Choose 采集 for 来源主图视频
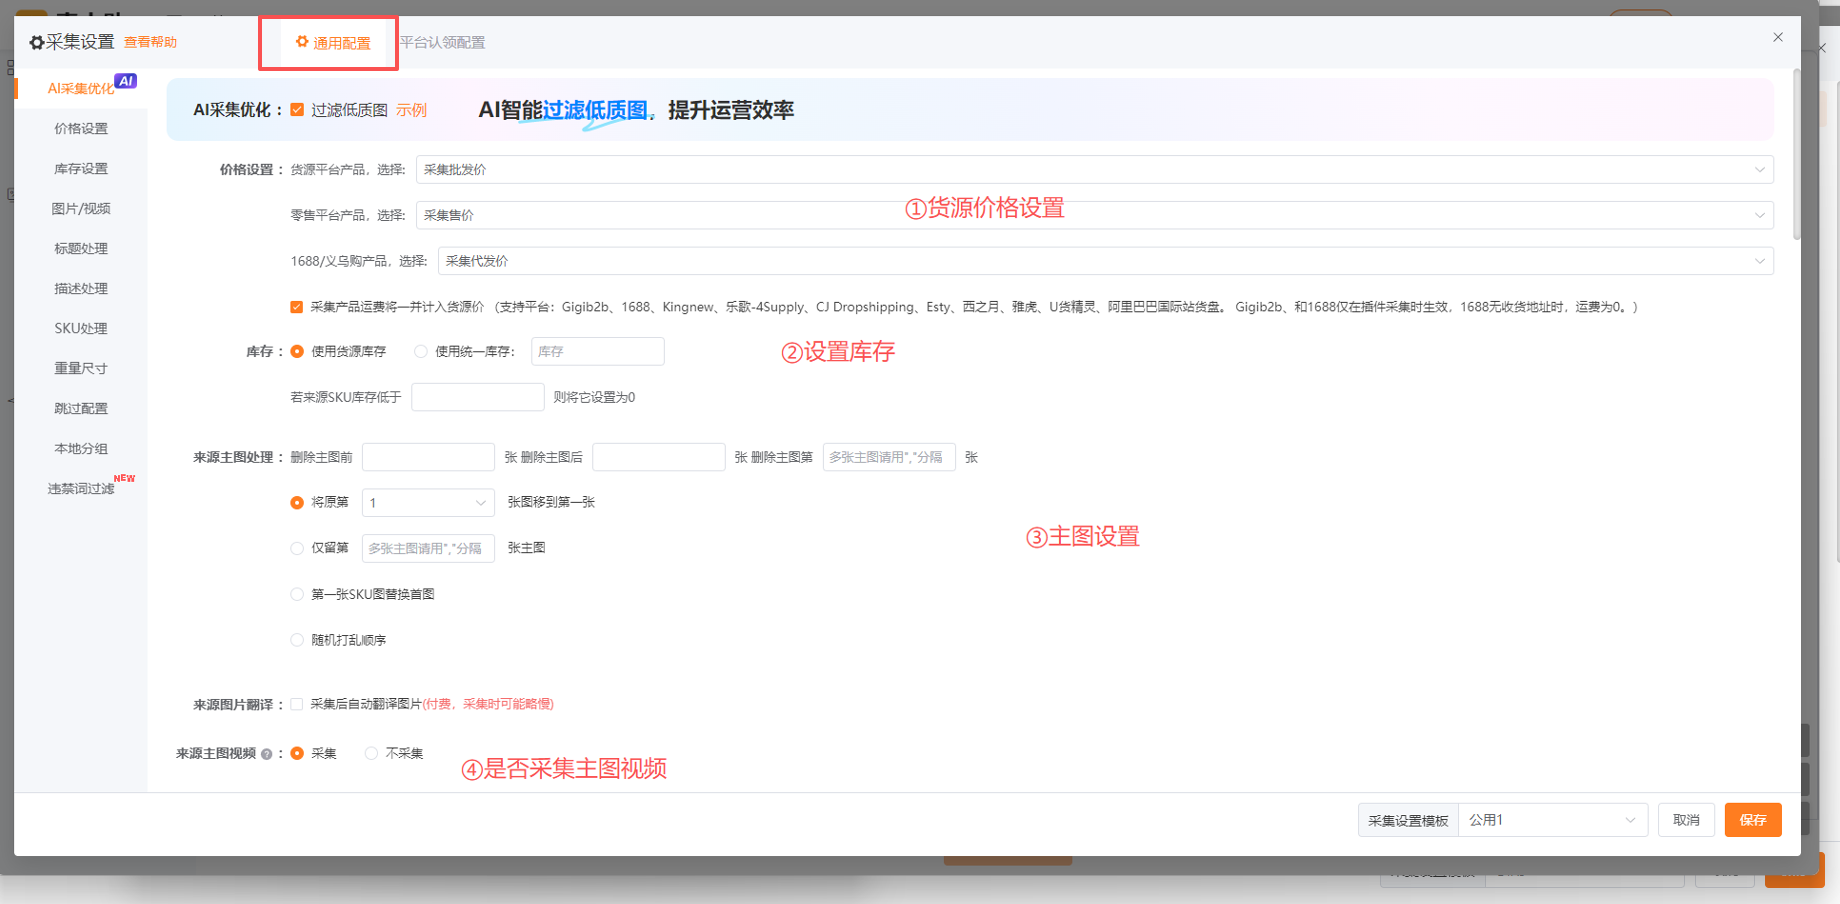Viewport: 1840px width, 904px height. pos(297,753)
